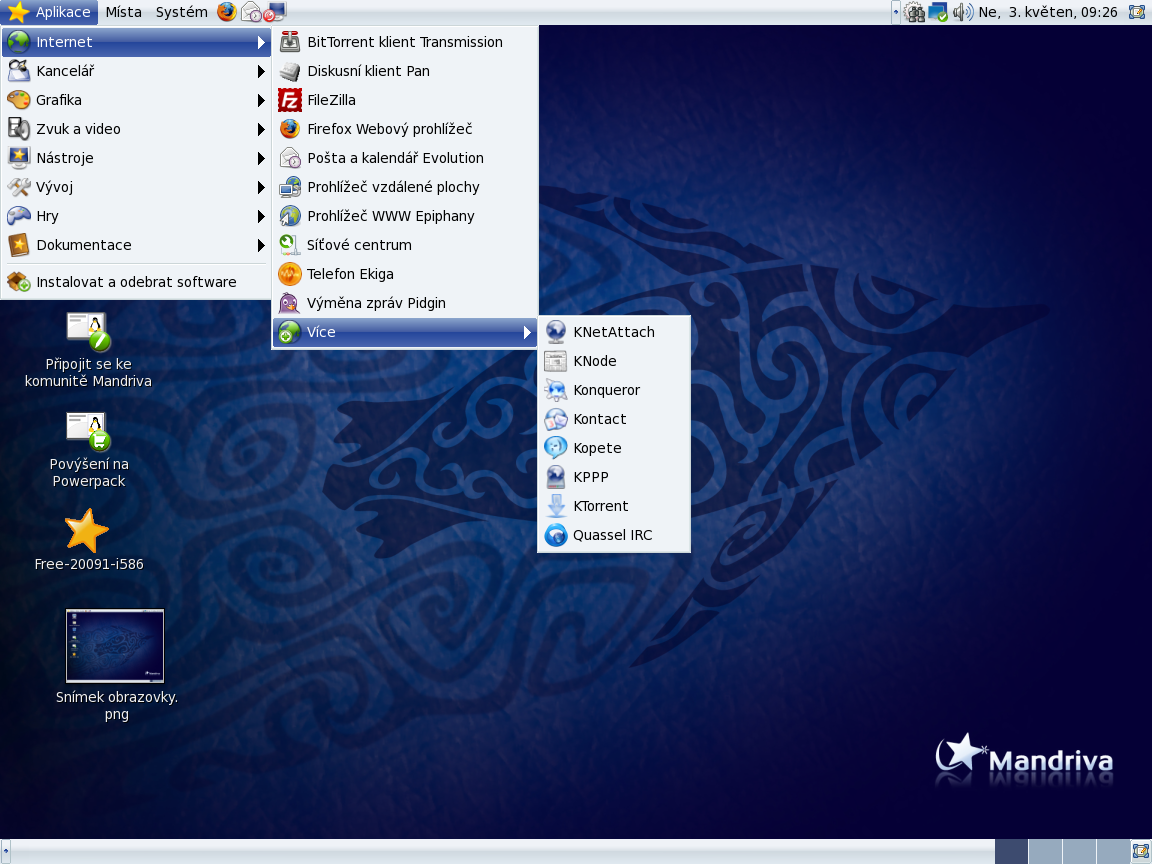Click Evolution mail launcher in top panel

click(x=251, y=12)
